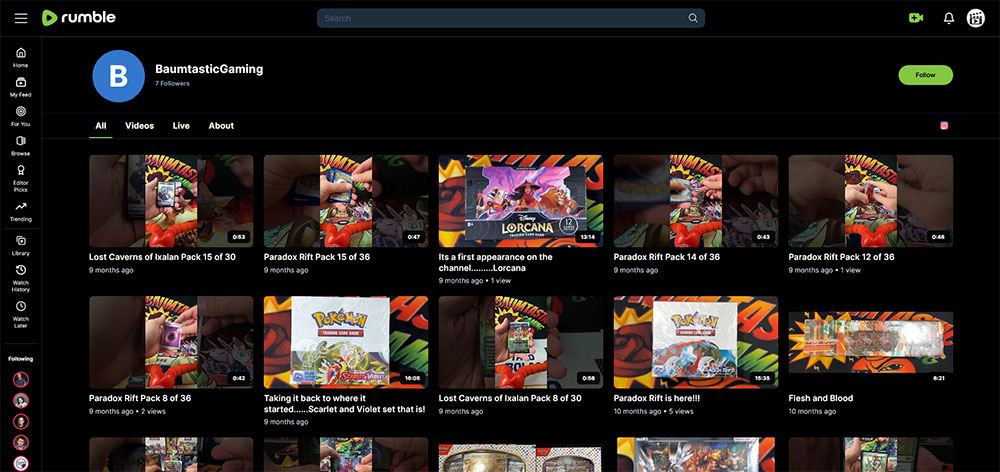Click the BaumtasticGaming channel name
1000x472 pixels.
pyautogui.click(x=209, y=69)
